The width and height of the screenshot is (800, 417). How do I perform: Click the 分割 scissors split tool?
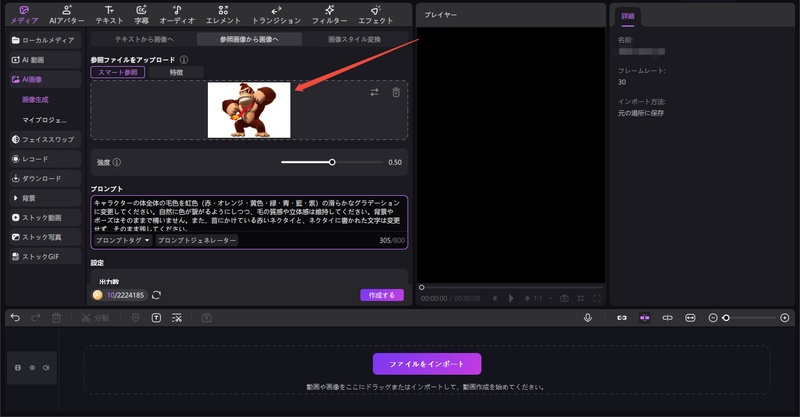coord(95,318)
